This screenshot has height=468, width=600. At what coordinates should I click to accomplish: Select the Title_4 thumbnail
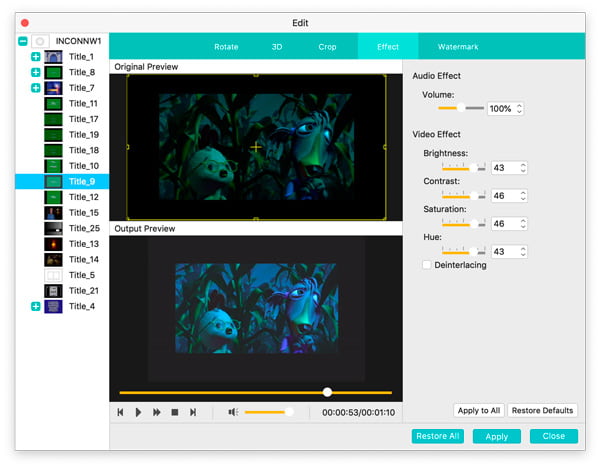(x=53, y=307)
